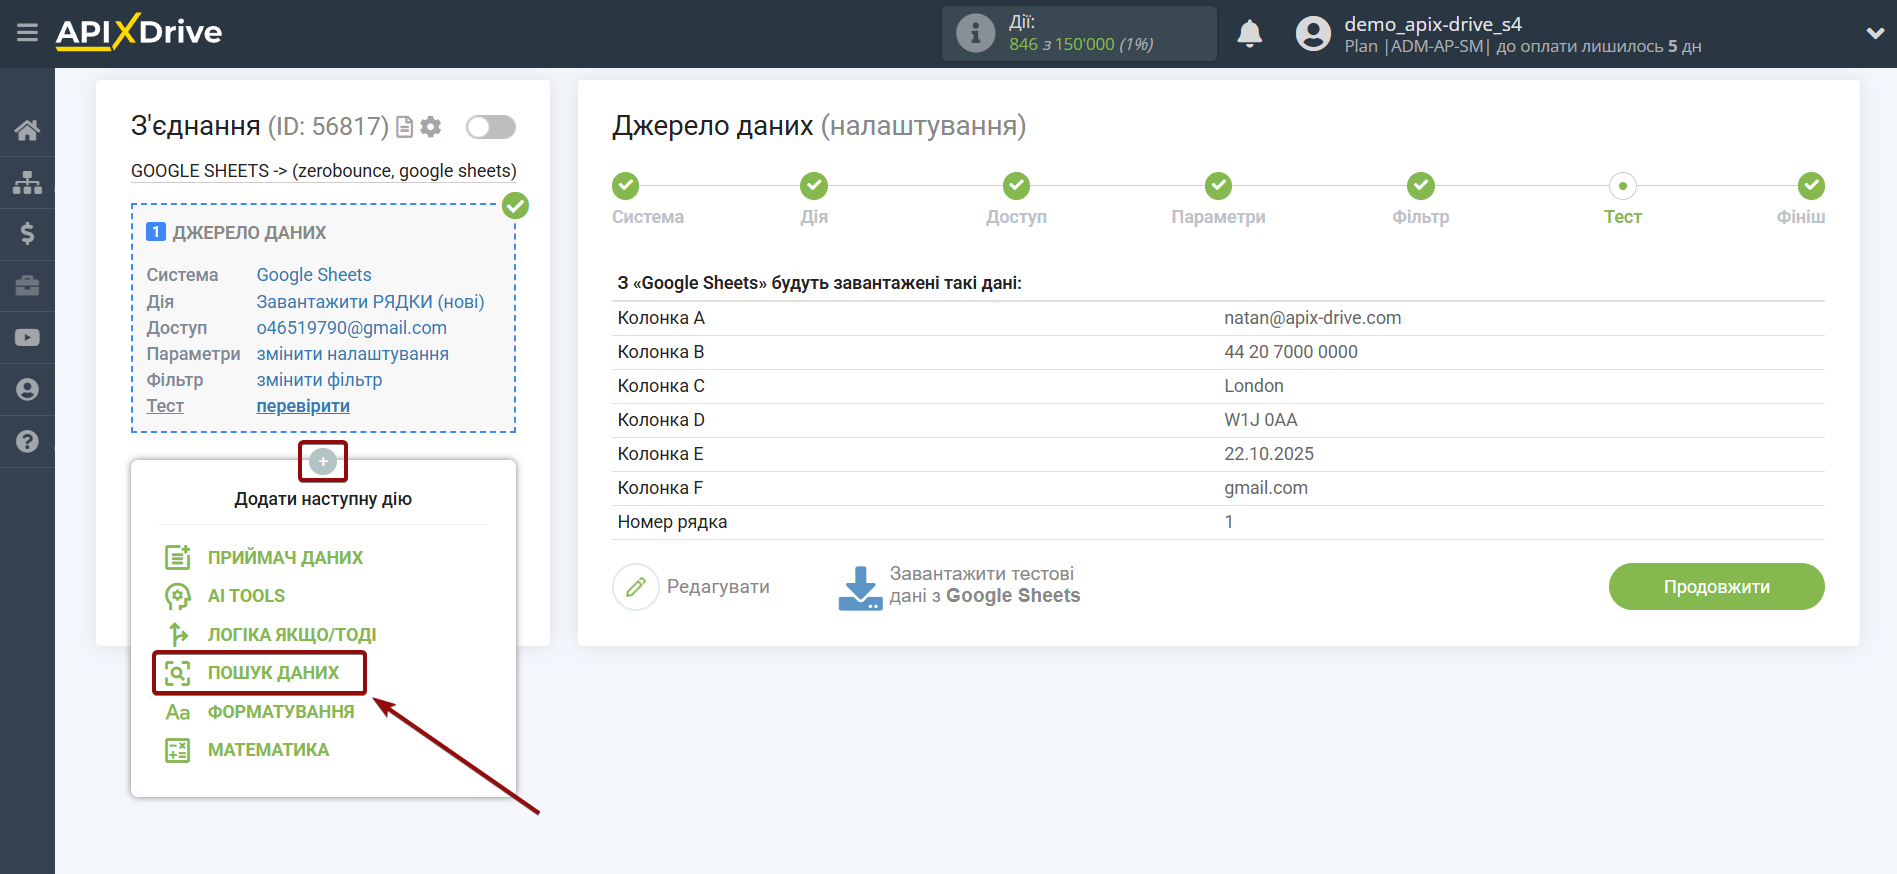Open the notifications bell
This screenshot has width=1897, height=874.
coord(1250,34)
